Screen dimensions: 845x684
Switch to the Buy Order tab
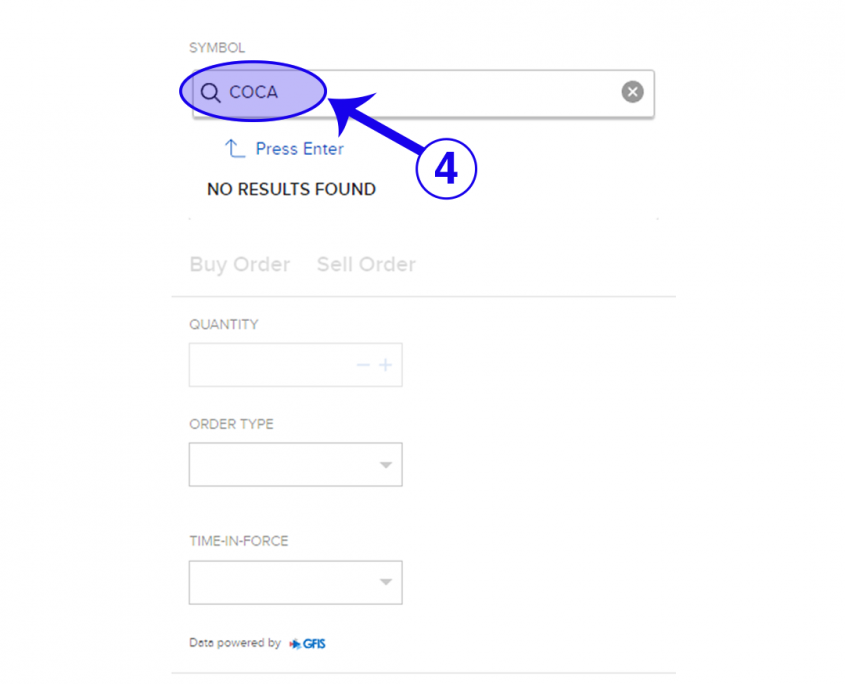tap(240, 265)
